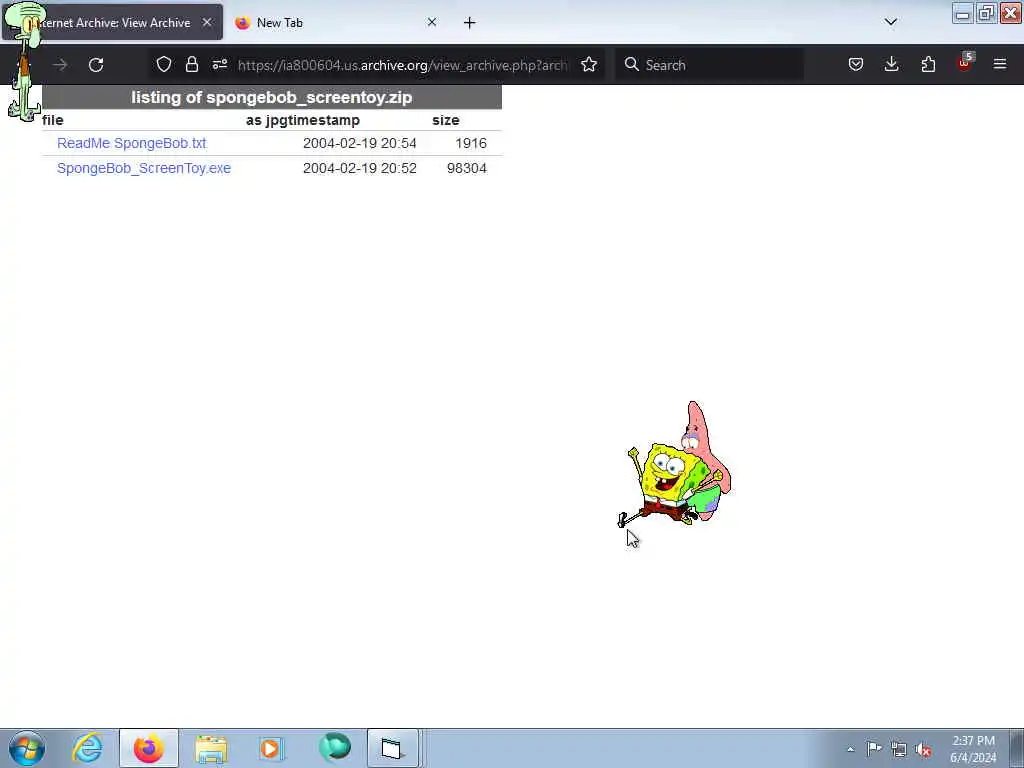Open the SpongeBob_ScreenToy.exe link
This screenshot has height=768, width=1024.
pyautogui.click(x=144, y=168)
